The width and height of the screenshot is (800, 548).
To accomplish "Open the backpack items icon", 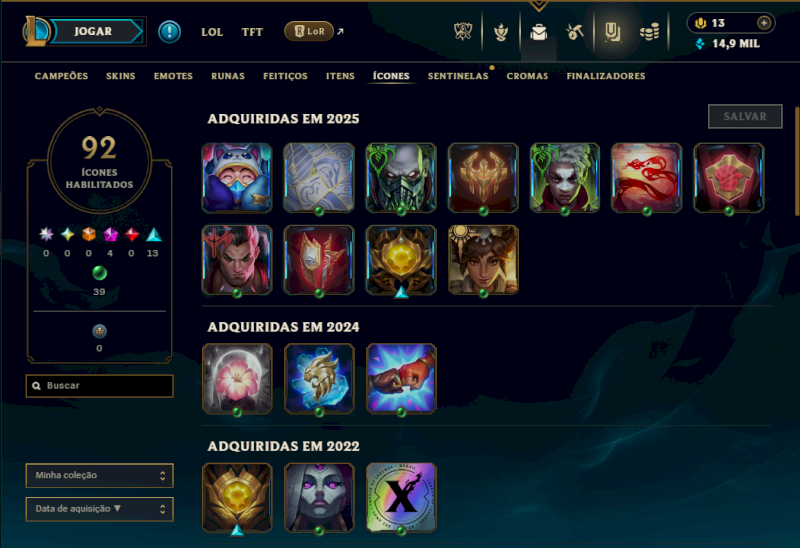I will pos(539,32).
